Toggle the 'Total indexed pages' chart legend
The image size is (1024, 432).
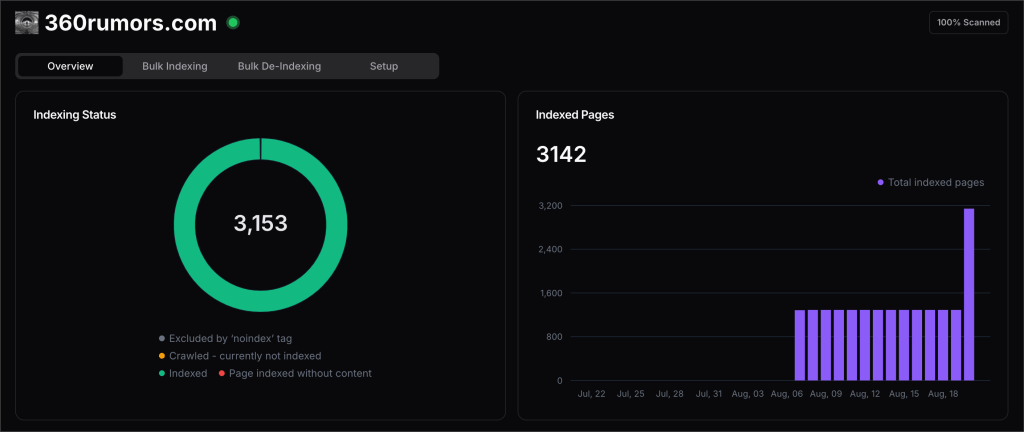coord(931,183)
